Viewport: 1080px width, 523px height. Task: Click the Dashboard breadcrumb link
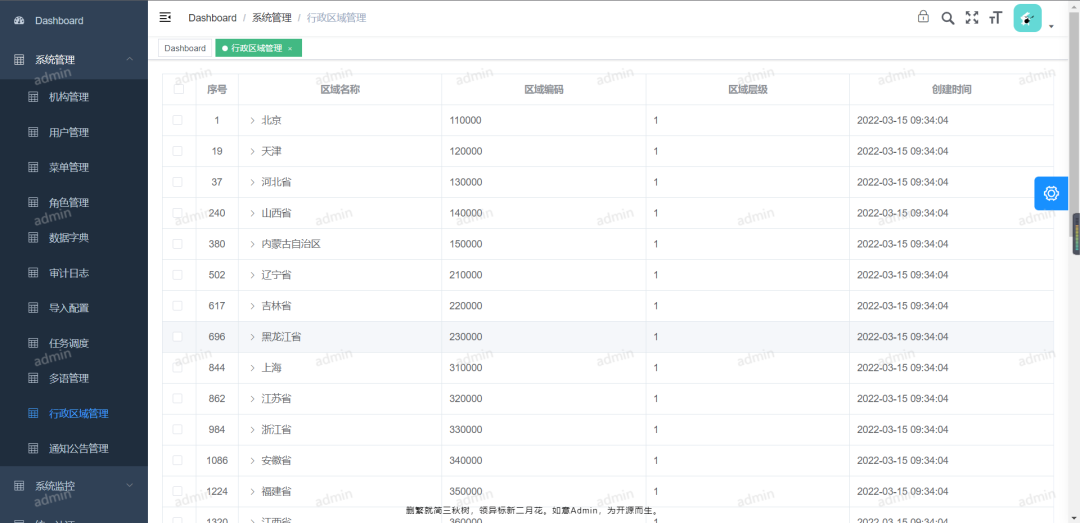click(x=212, y=18)
